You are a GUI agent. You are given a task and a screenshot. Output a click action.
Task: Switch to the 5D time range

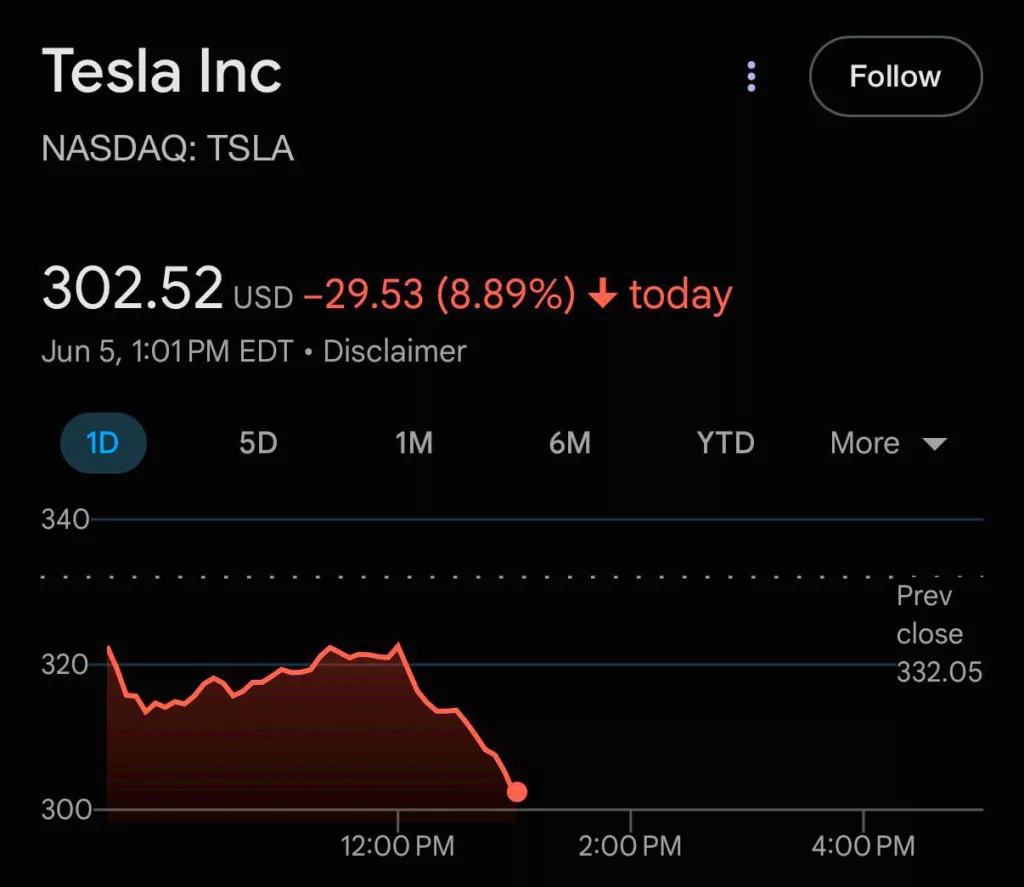tap(257, 443)
